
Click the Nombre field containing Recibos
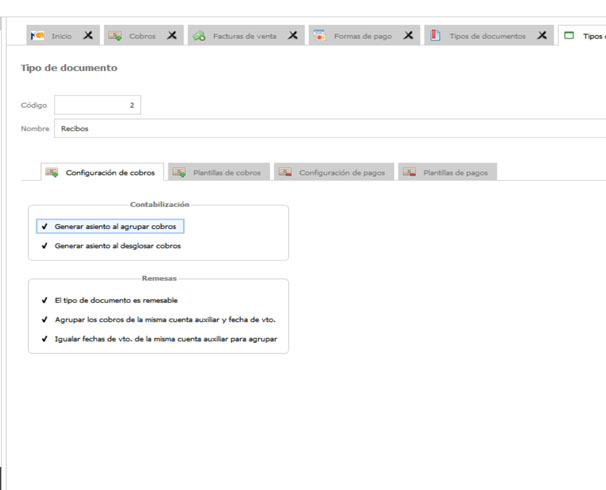click(x=330, y=128)
